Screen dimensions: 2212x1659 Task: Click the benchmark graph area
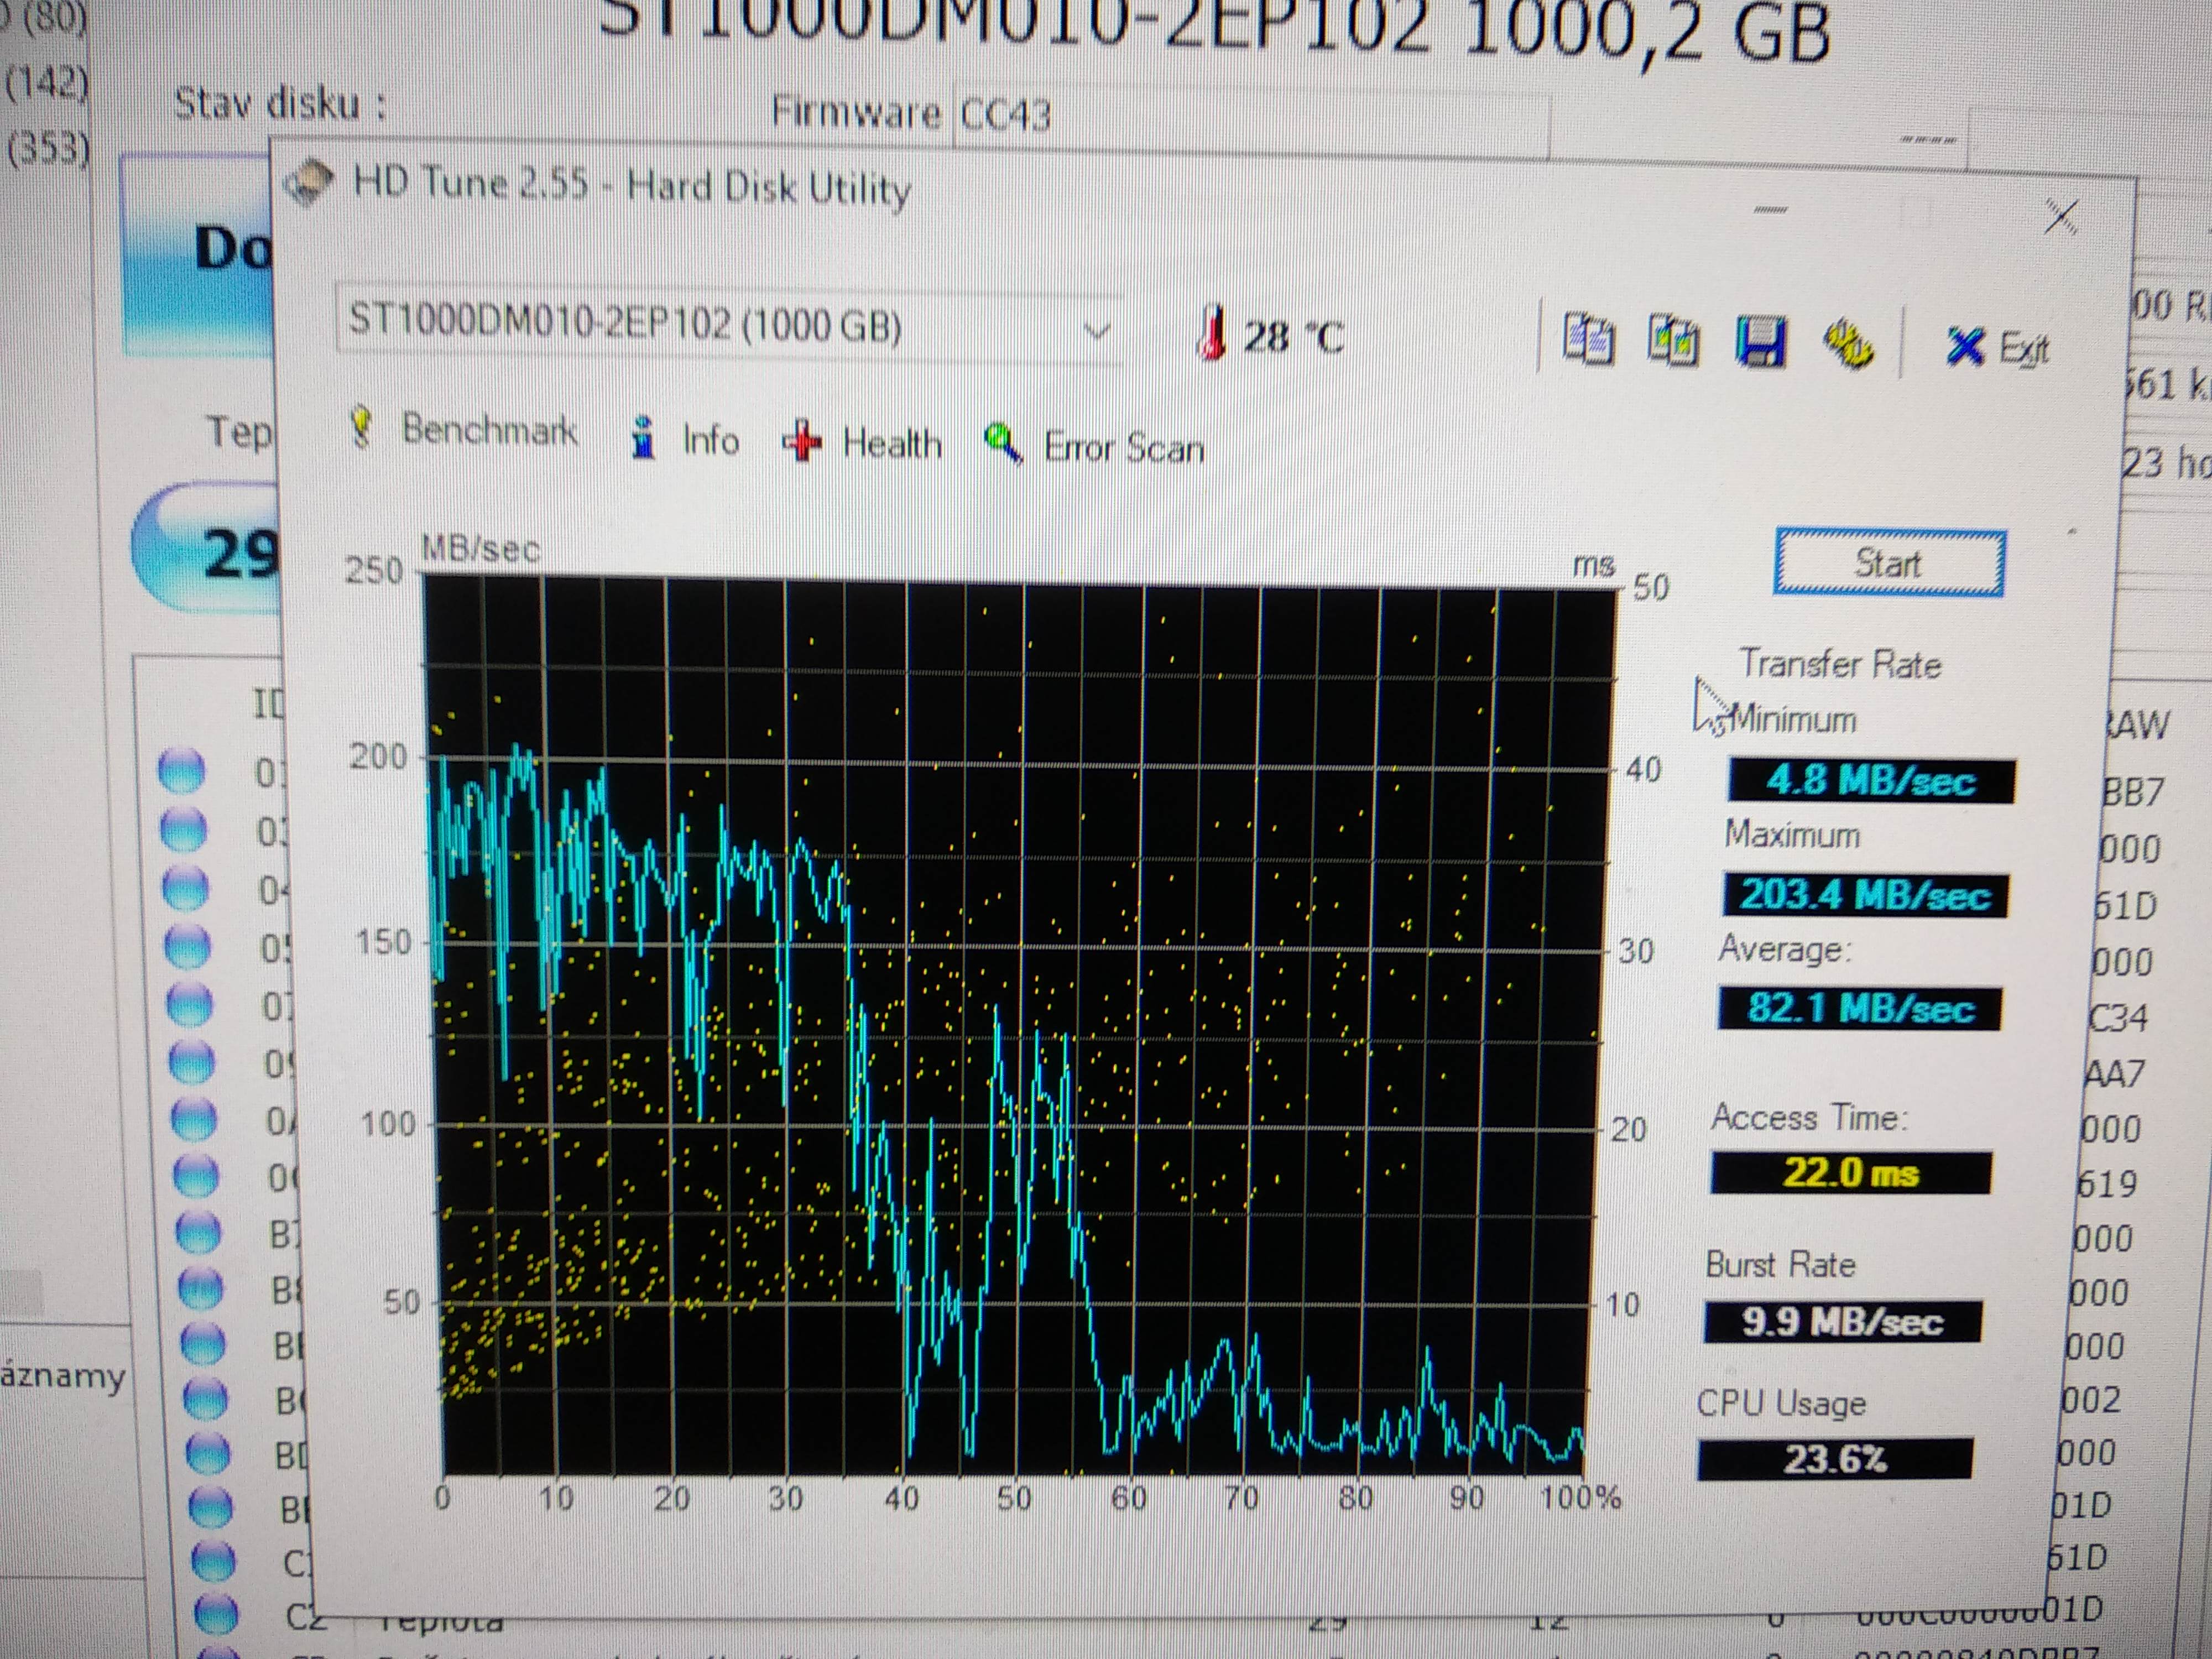(x=1010, y=1030)
